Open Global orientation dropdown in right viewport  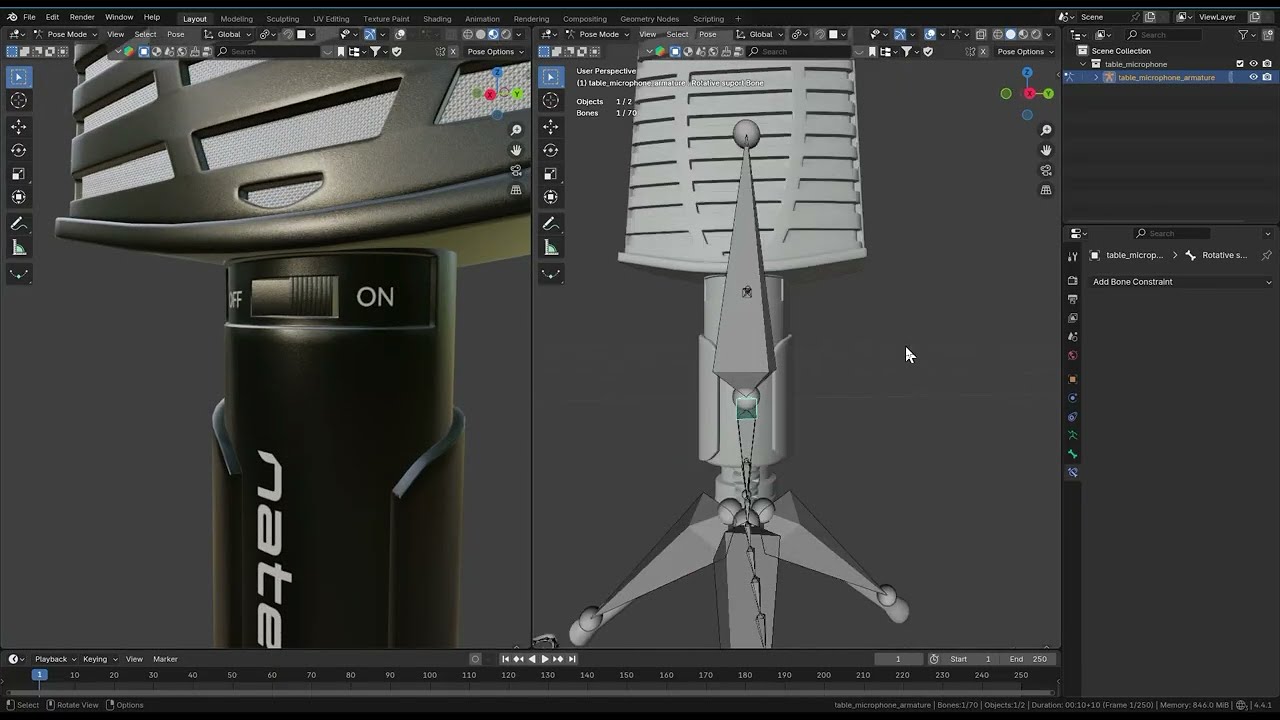761,34
